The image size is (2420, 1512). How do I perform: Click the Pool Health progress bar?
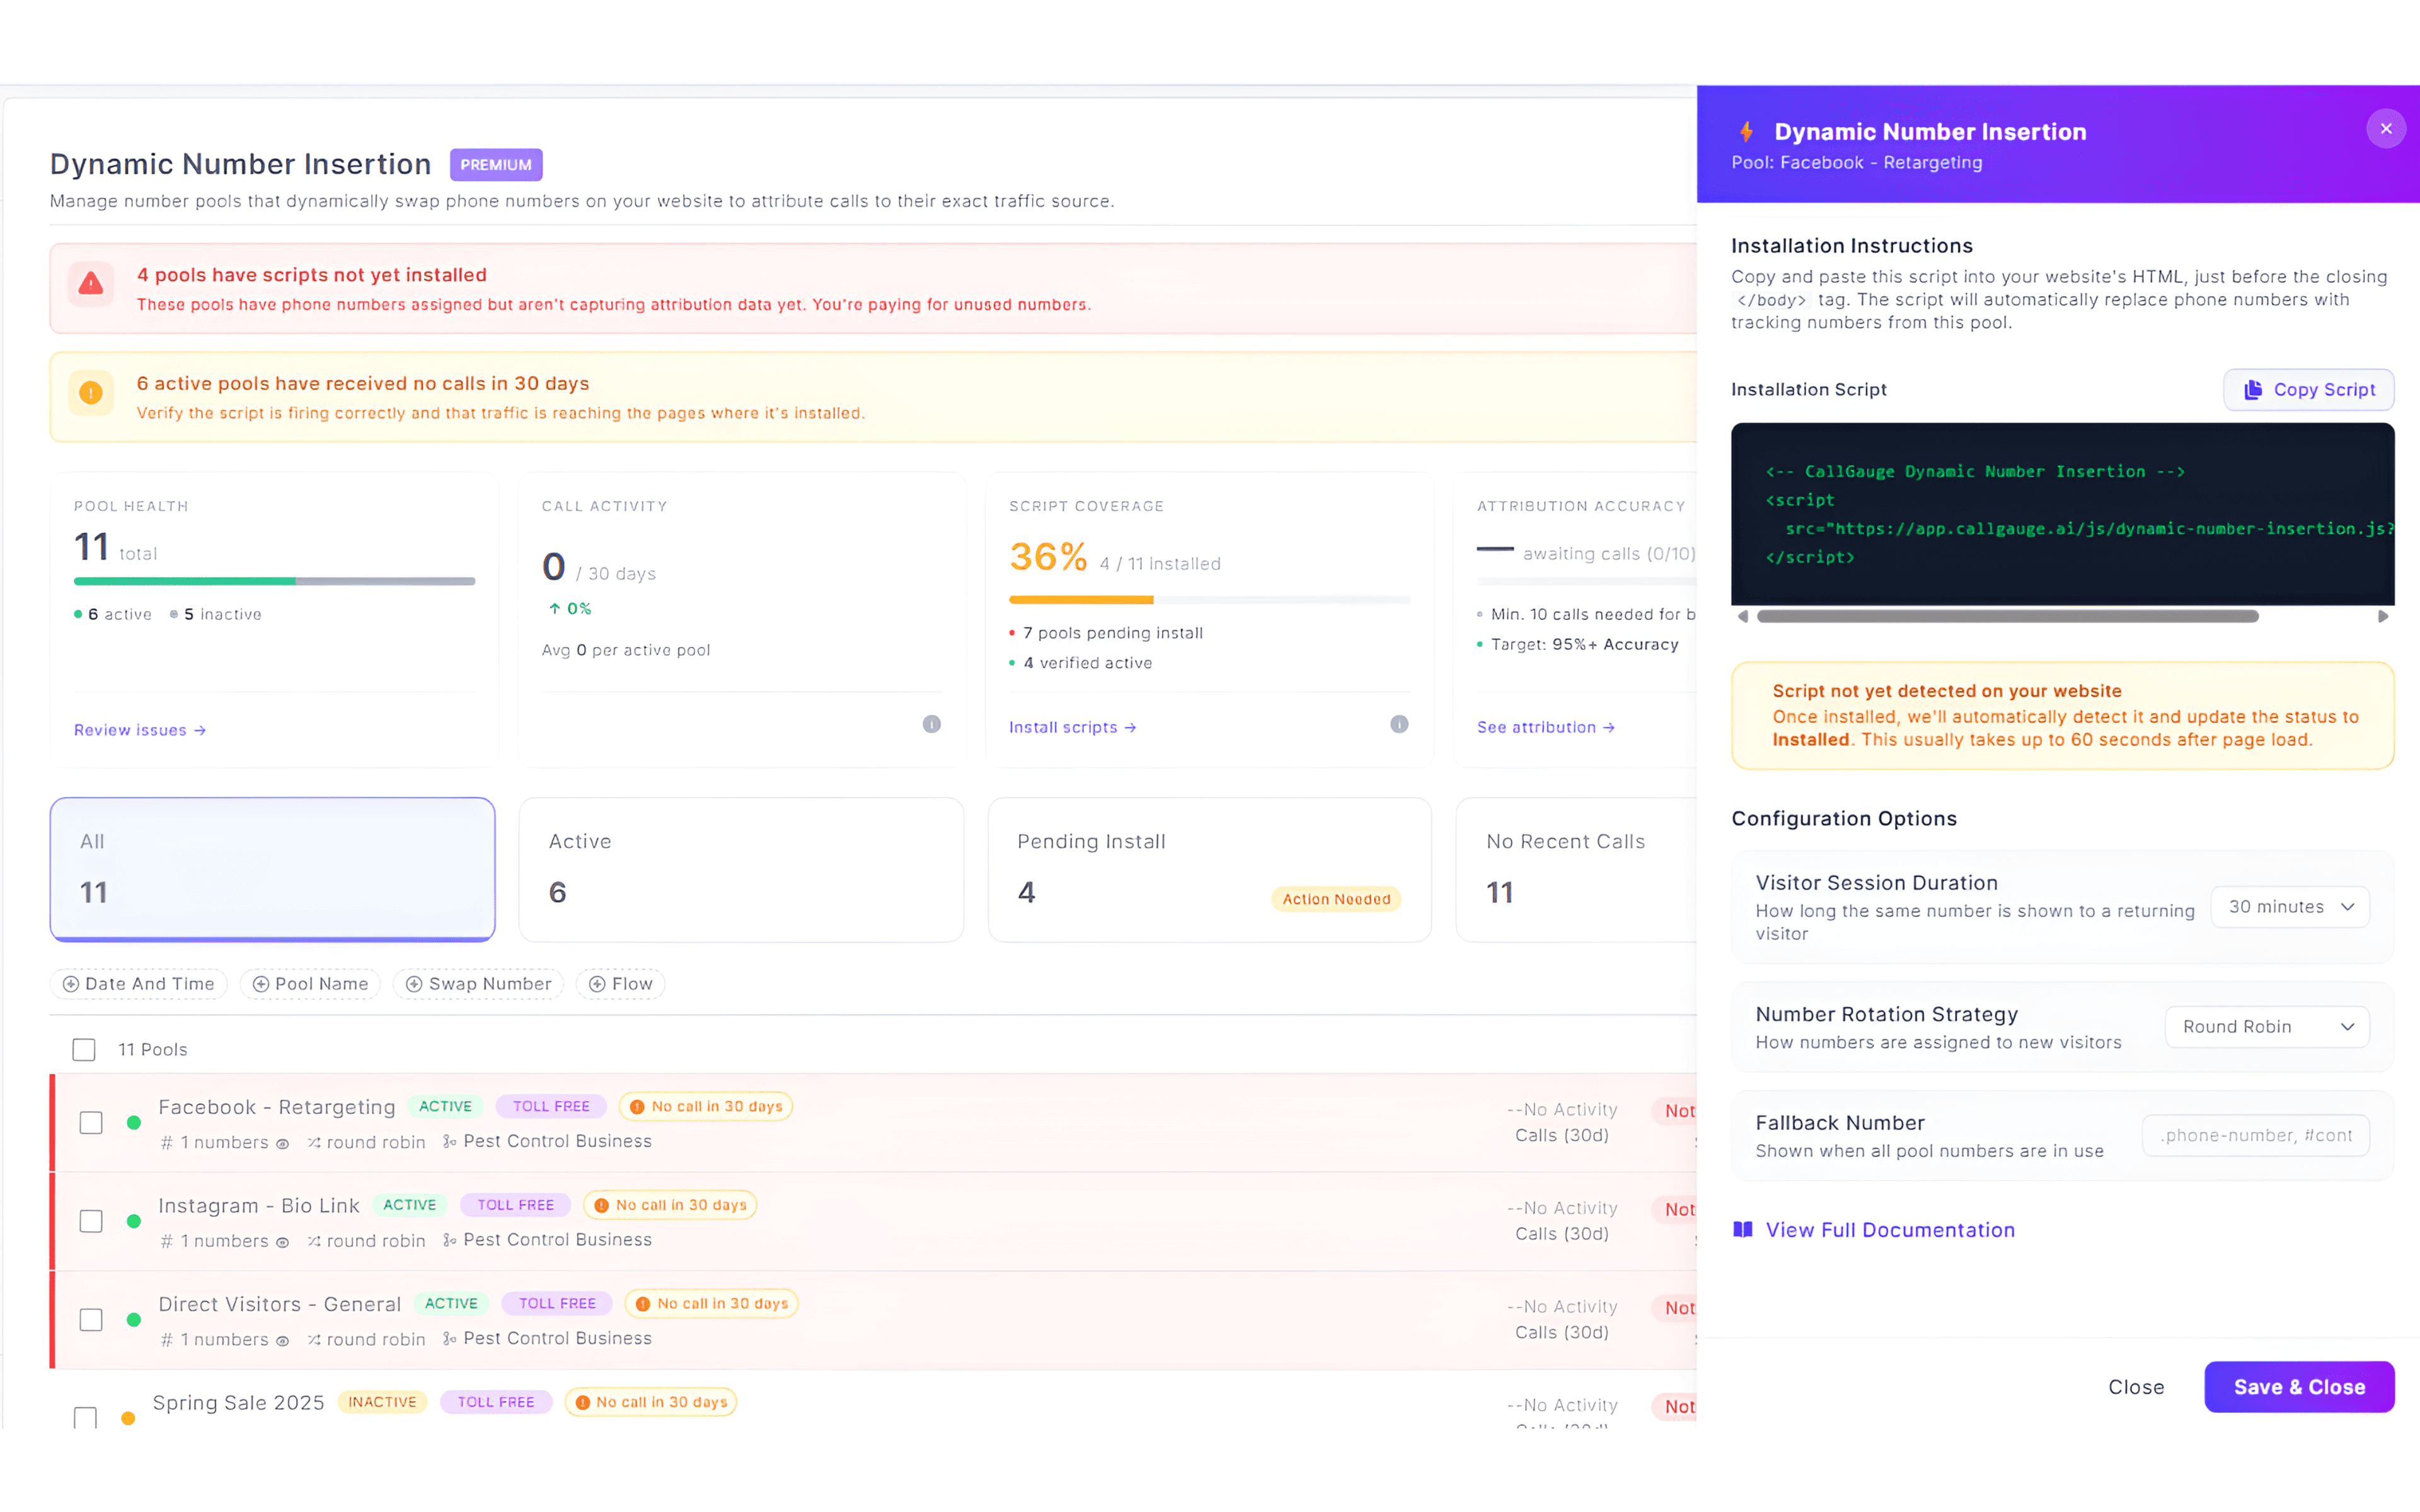tap(274, 581)
